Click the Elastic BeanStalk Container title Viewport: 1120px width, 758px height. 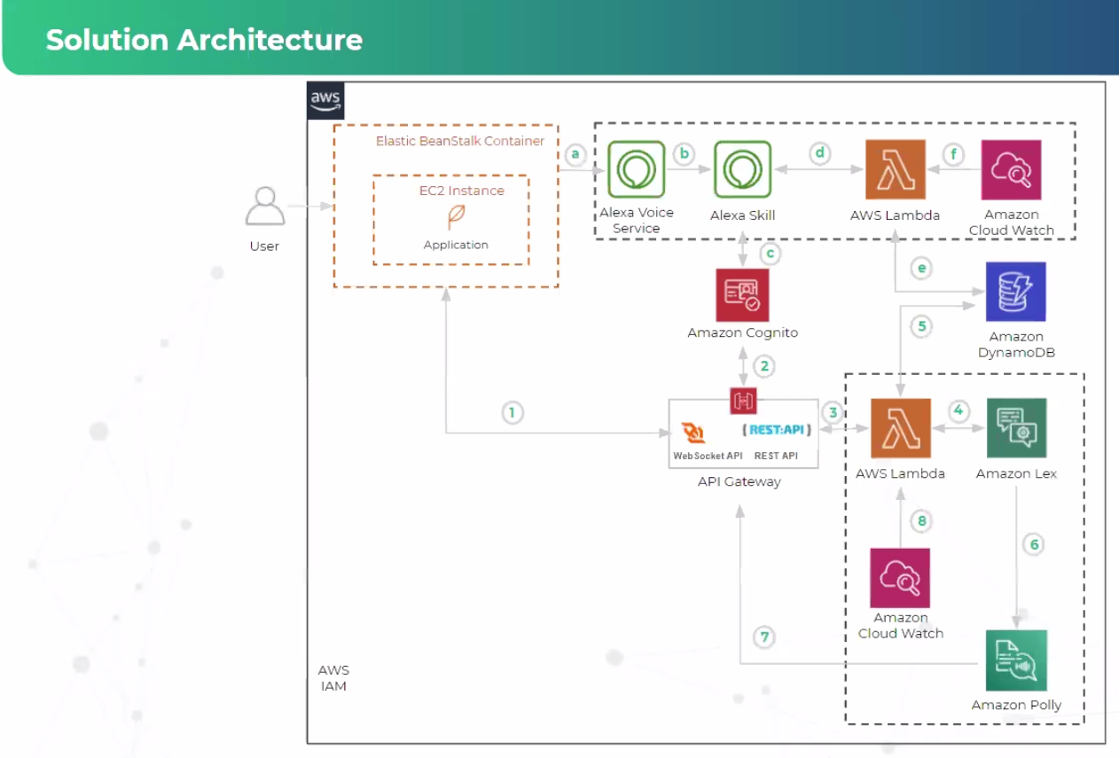click(x=459, y=141)
